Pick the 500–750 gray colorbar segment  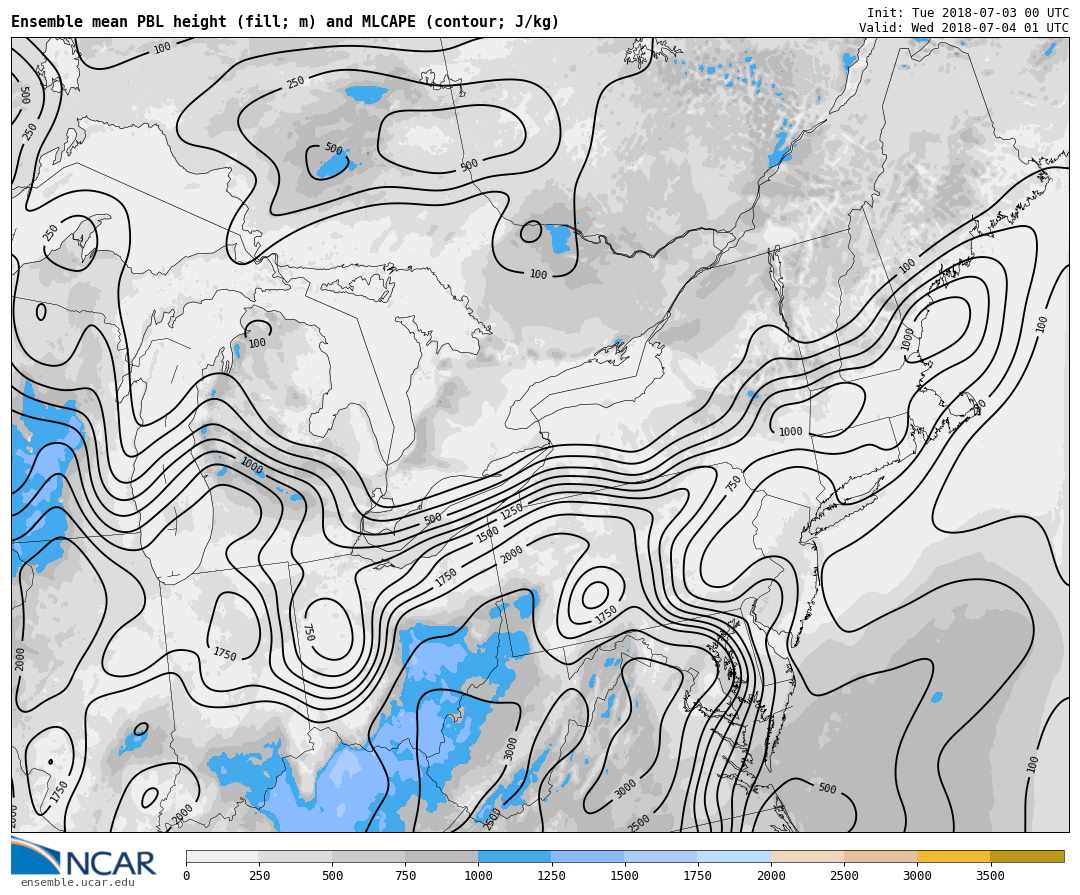pos(368,856)
